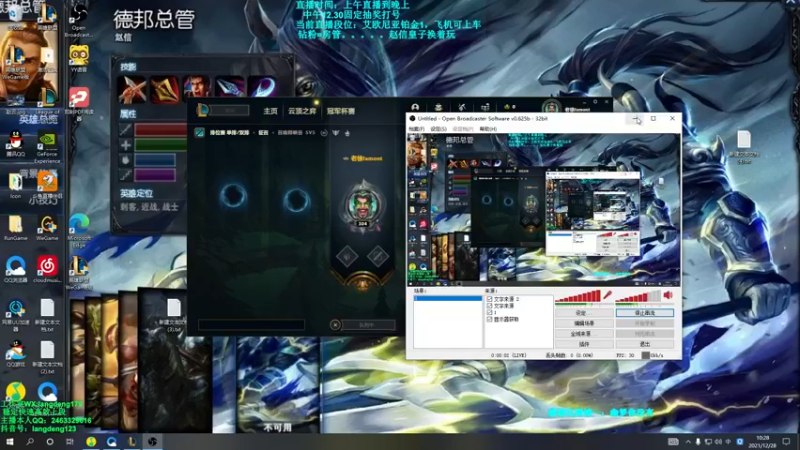Image resolution: width=800 pixels, height=450 pixels.
Task: Switch to 主页 tab in League client
Action: 270,111
